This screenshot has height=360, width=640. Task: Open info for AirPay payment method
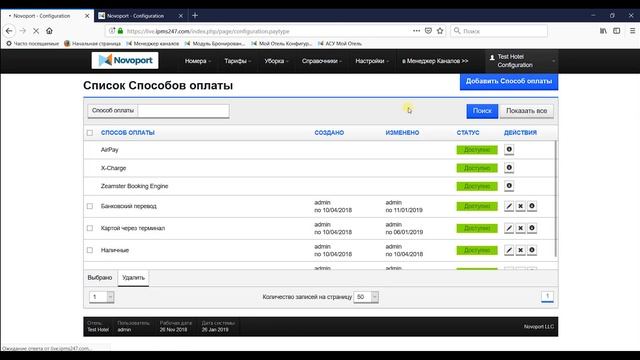(509, 149)
